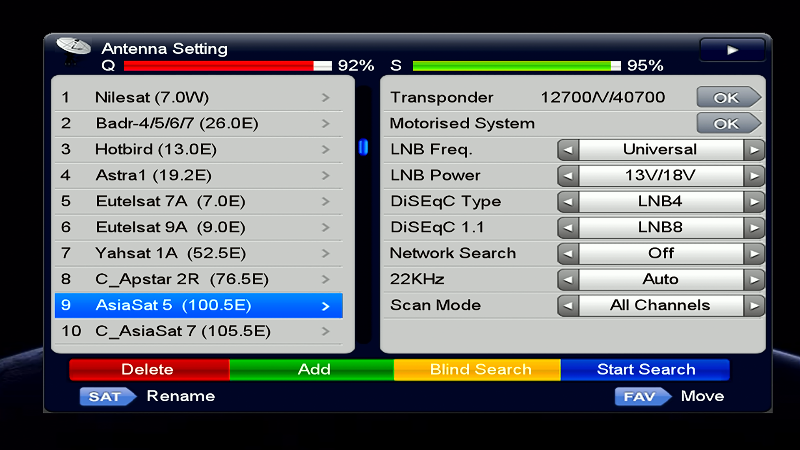800x450 pixels.
Task: Pick Eutelsat 9A (9.0E) satellite
Action: coord(198,228)
